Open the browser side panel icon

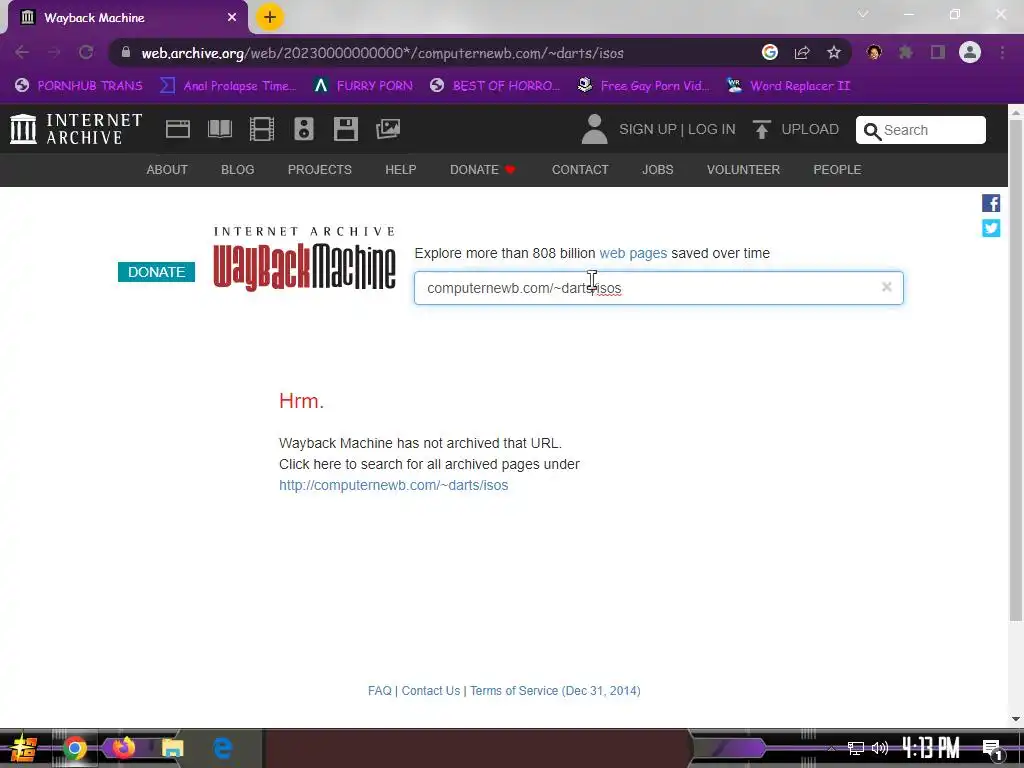pyautogui.click(x=938, y=52)
